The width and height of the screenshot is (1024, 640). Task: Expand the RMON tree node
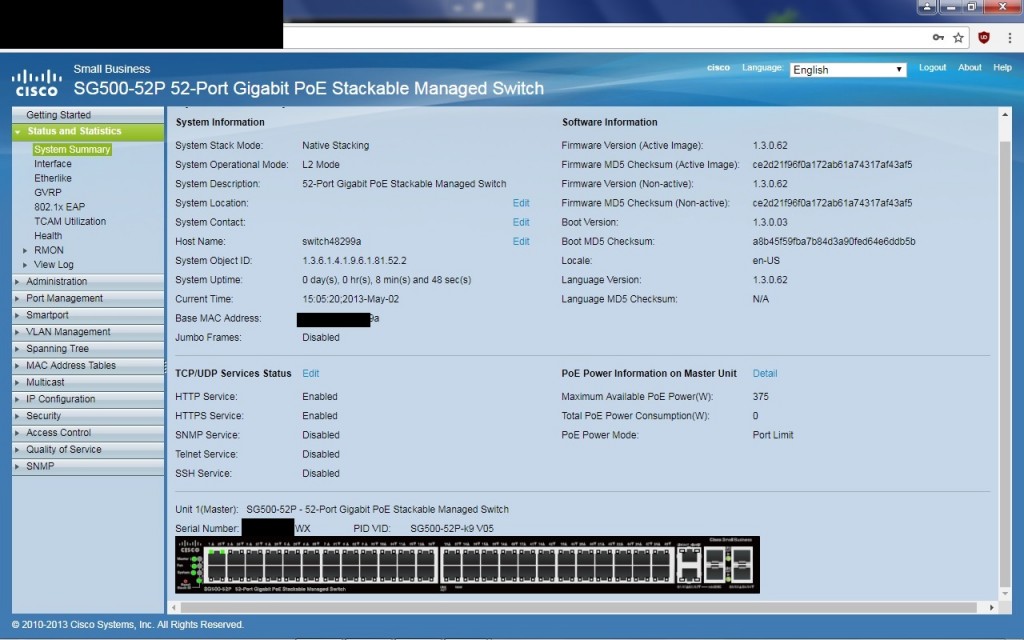pos(25,250)
